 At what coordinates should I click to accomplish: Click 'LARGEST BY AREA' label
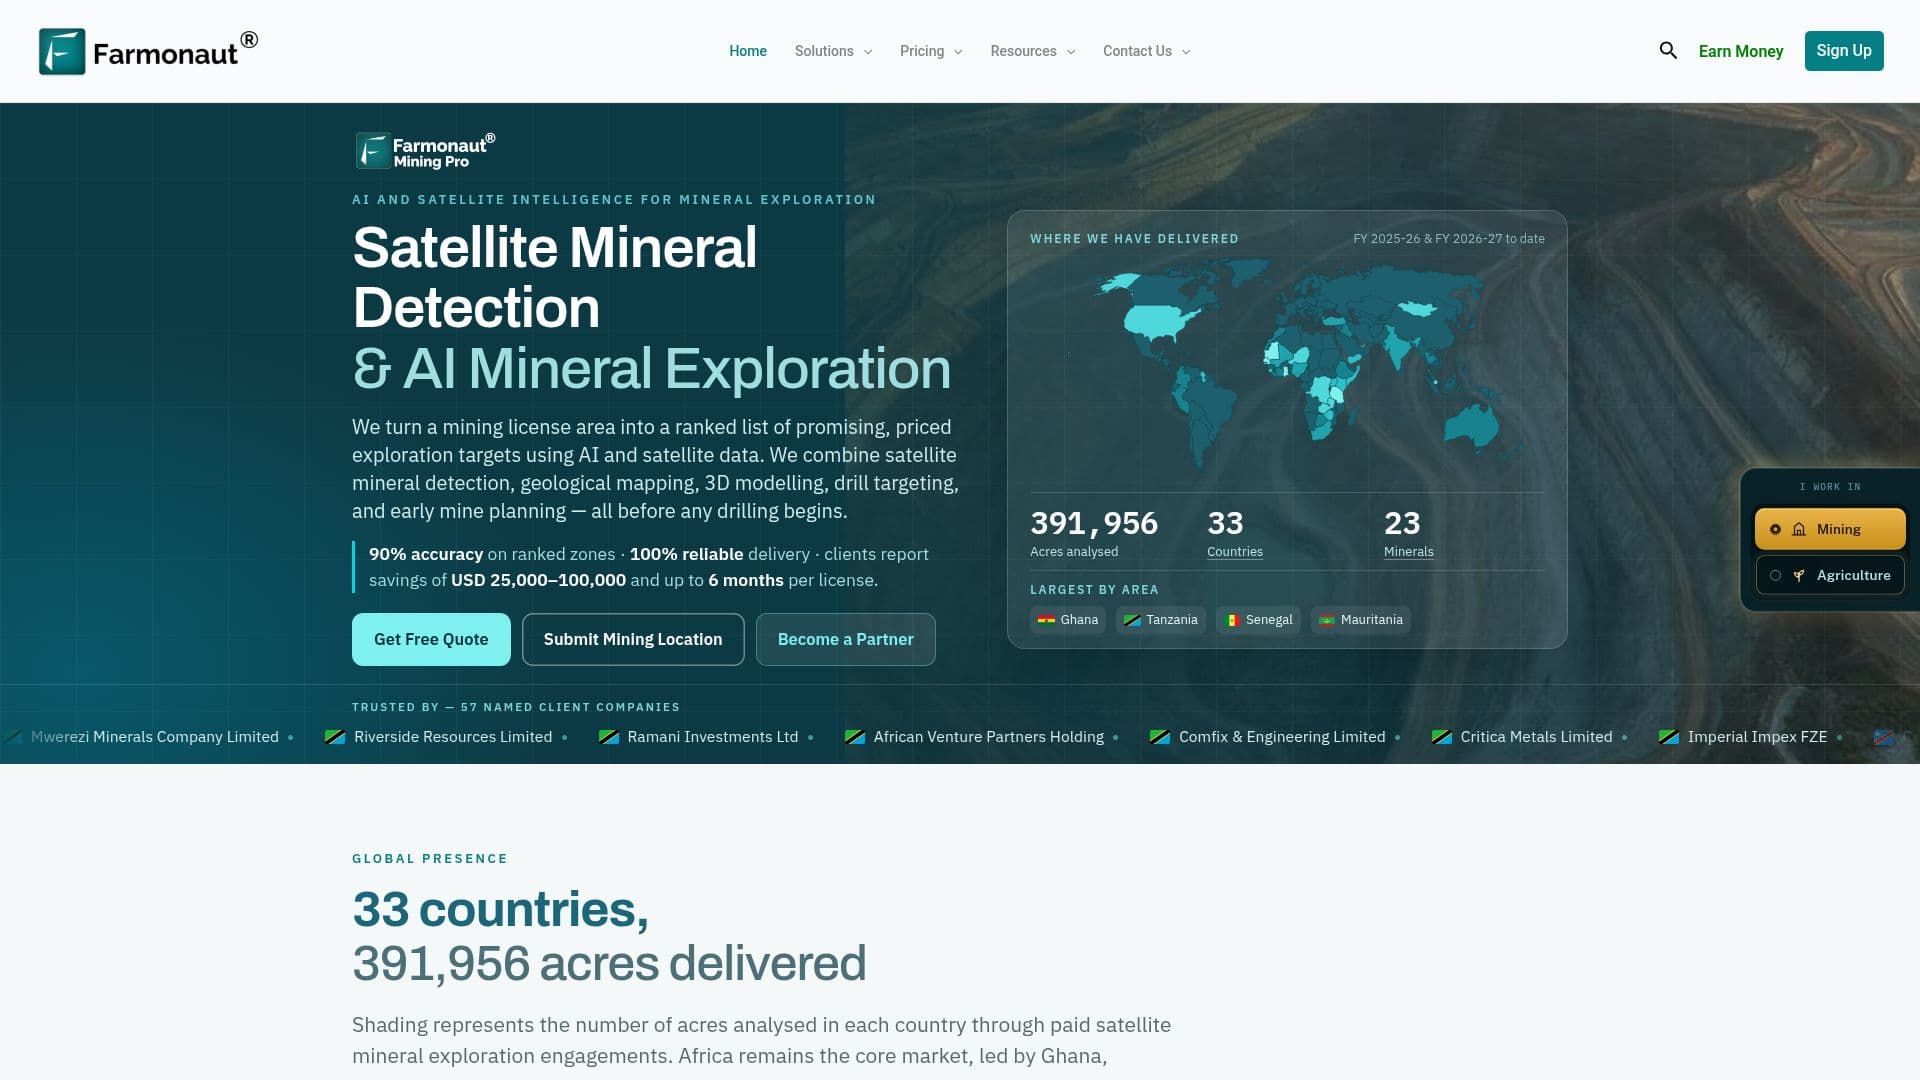[x=1094, y=590]
